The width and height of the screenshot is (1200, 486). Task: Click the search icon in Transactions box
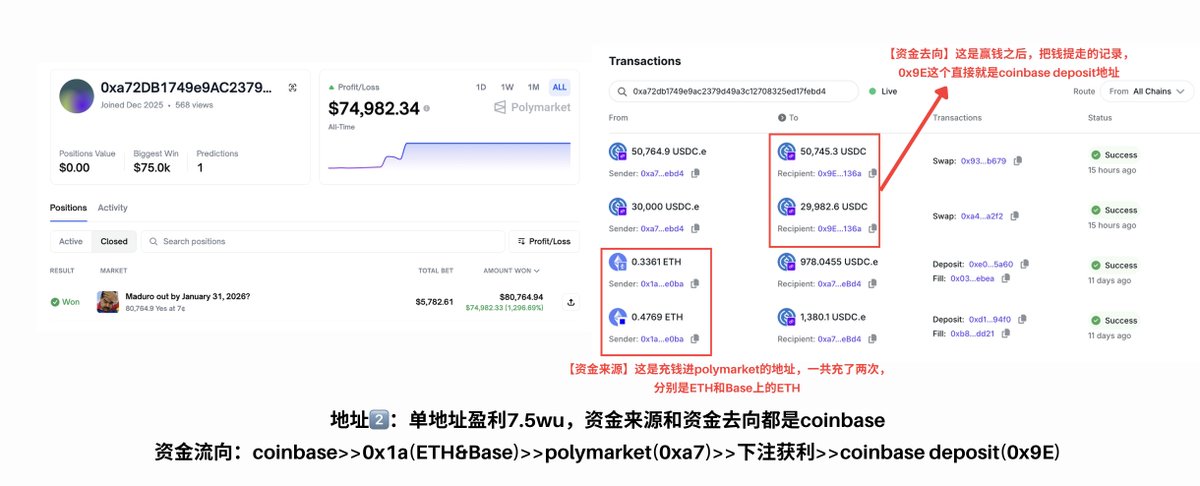click(621, 91)
